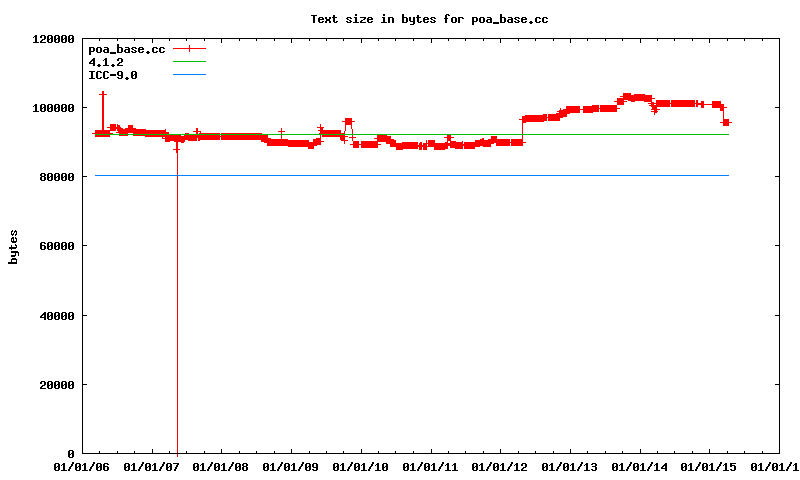Click the vertical line dropping to zero in 2007
This screenshot has height=480, width=800.
pyautogui.click(x=177, y=300)
